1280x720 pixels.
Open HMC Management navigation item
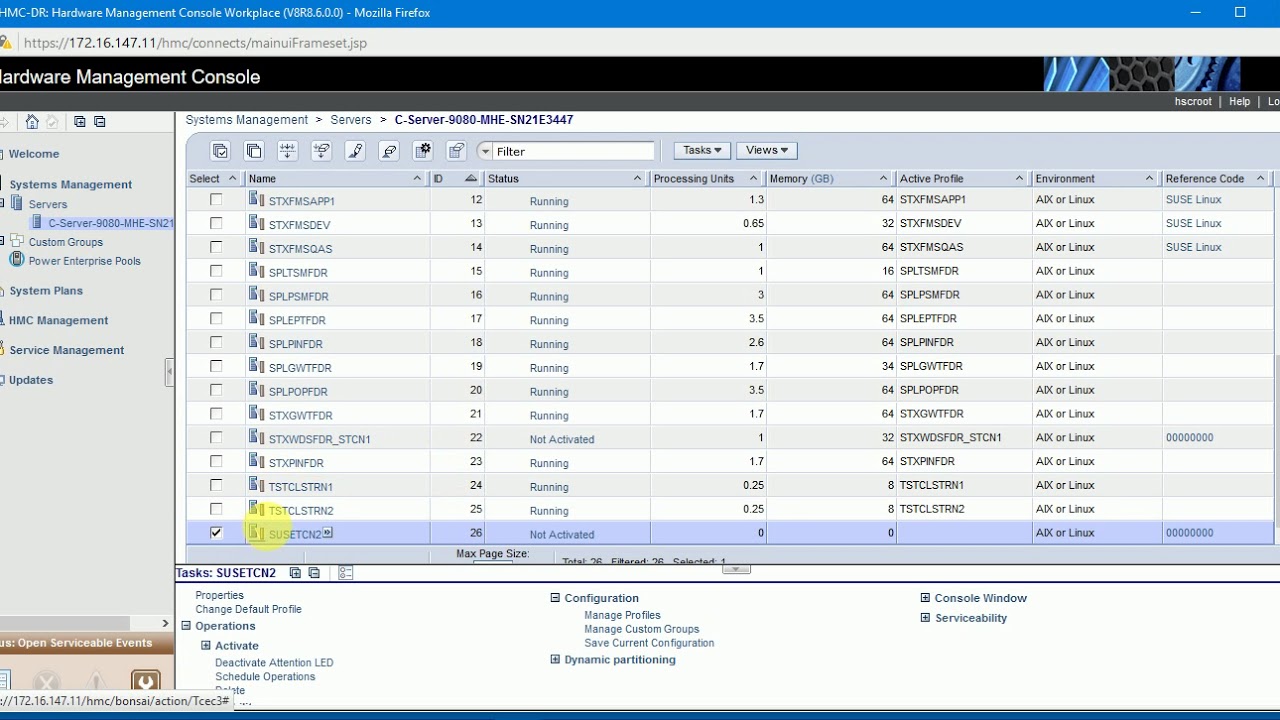tap(58, 320)
